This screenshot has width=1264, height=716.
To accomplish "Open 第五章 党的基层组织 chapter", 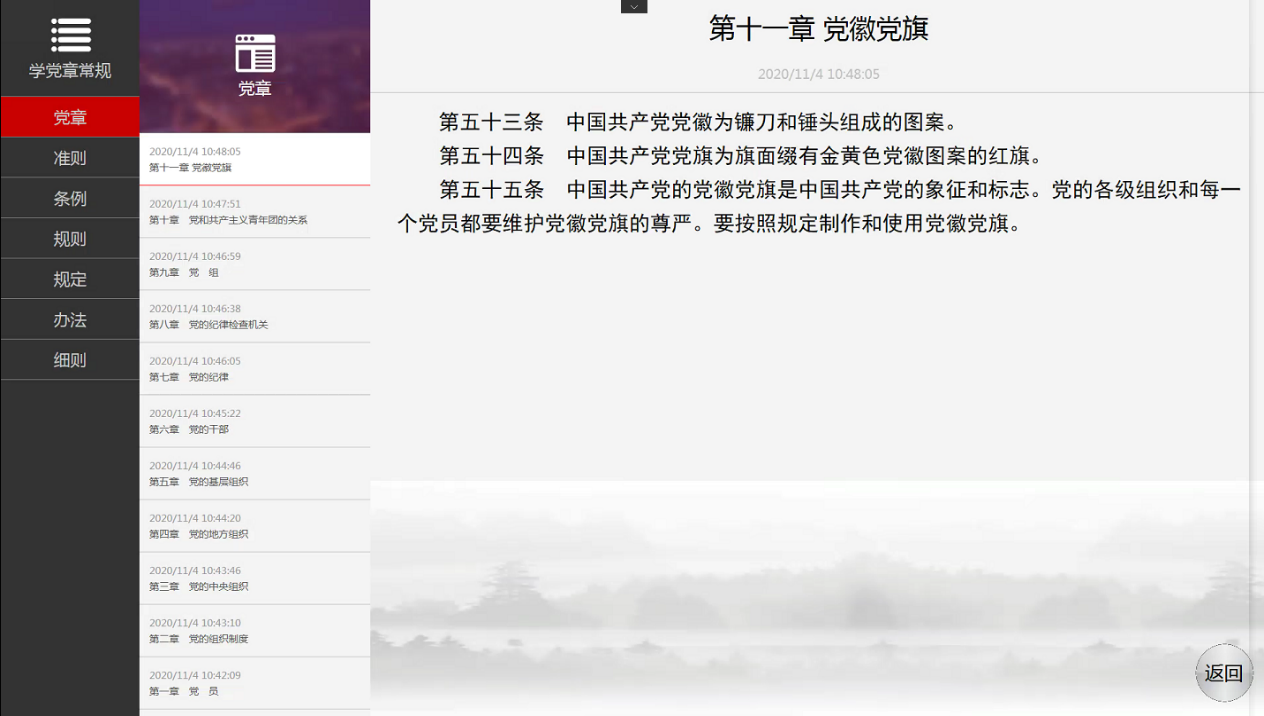I will pos(254,474).
